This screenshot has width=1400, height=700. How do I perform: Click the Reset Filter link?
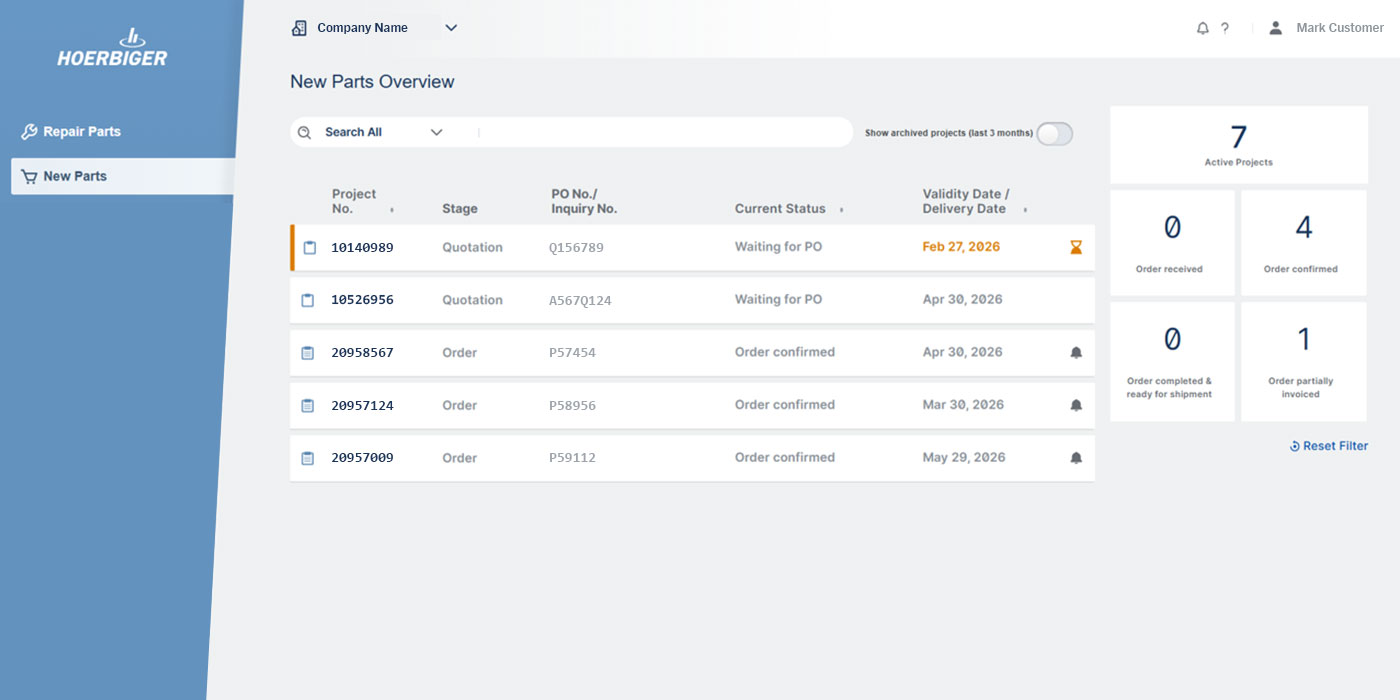pos(1329,446)
